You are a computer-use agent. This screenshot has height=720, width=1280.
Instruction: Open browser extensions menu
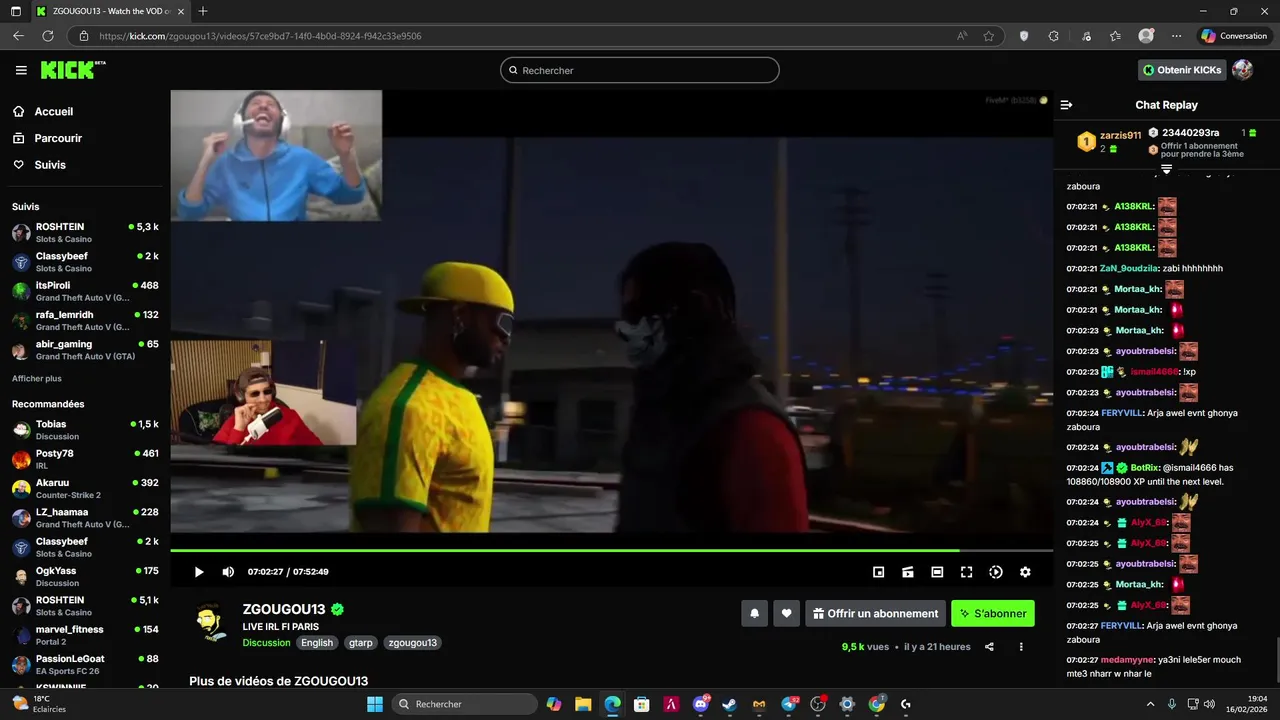click(1054, 36)
